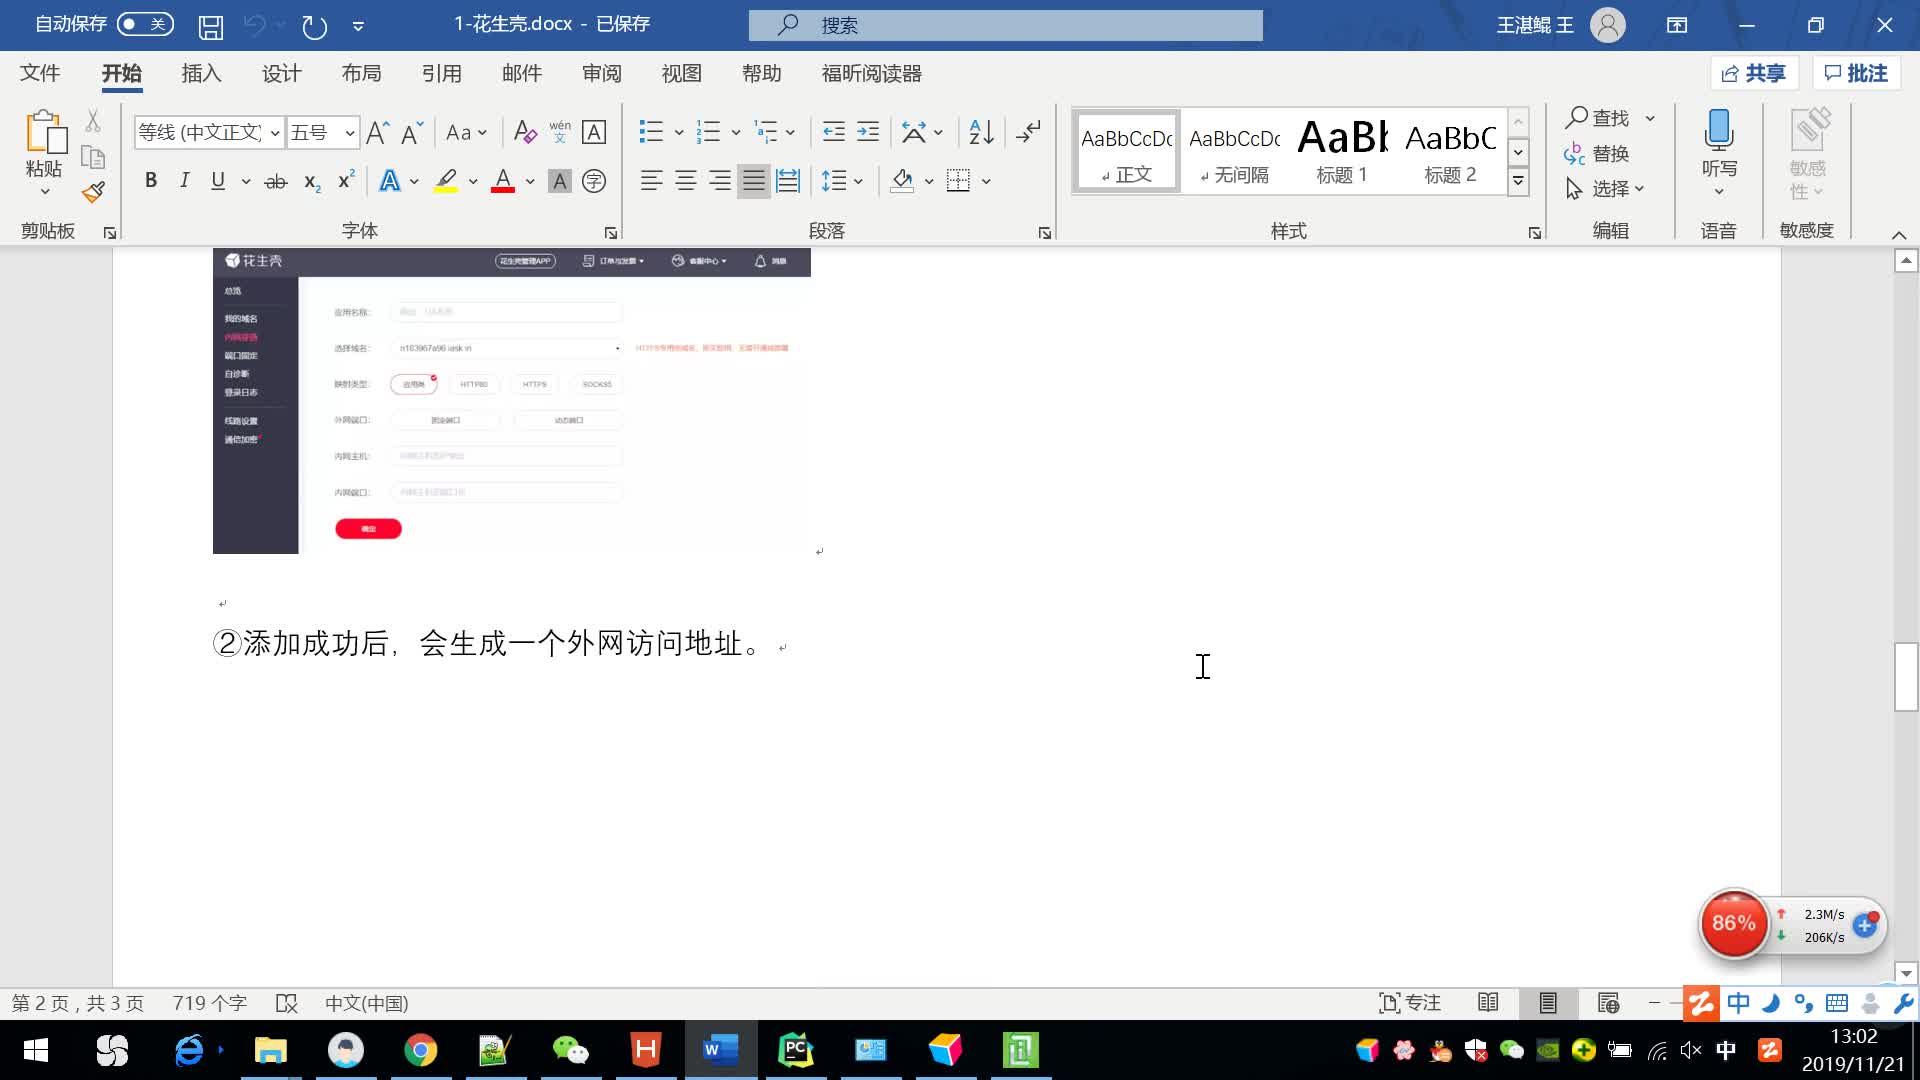Click the distributed alignment icon
This screenshot has width=1920, height=1080.
(x=788, y=181)
